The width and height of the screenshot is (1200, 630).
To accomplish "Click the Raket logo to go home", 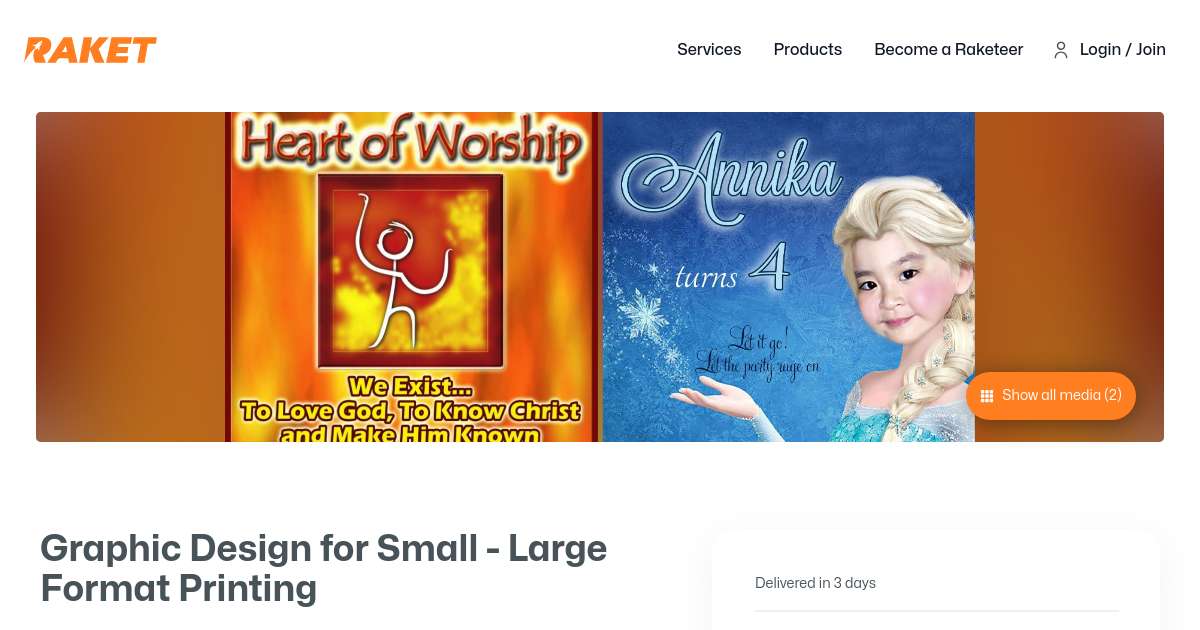I will 91,50.
